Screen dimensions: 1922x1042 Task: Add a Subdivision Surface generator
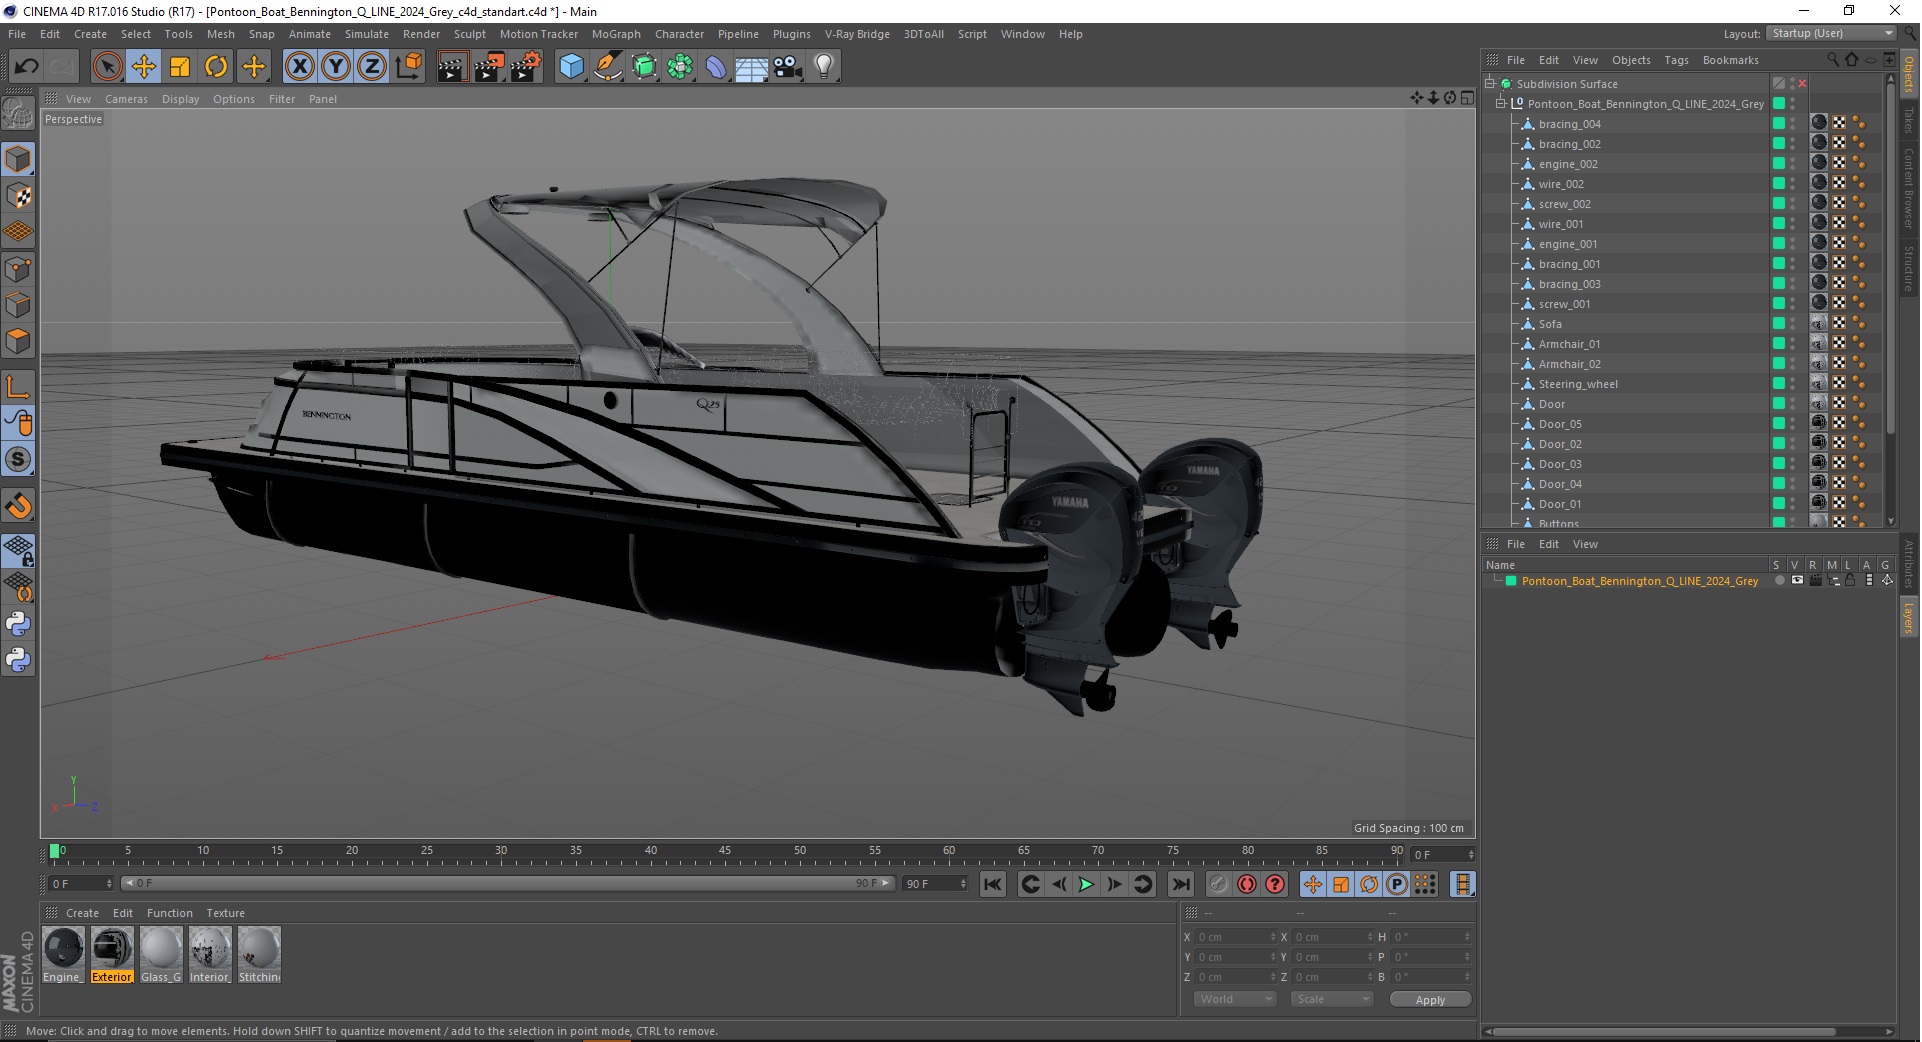click(x=644, y=67)
